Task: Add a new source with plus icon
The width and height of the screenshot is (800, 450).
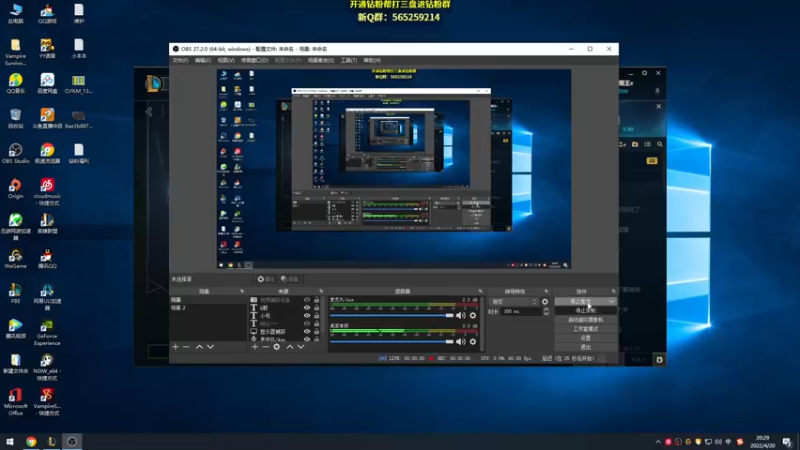Action: (255, 347)
